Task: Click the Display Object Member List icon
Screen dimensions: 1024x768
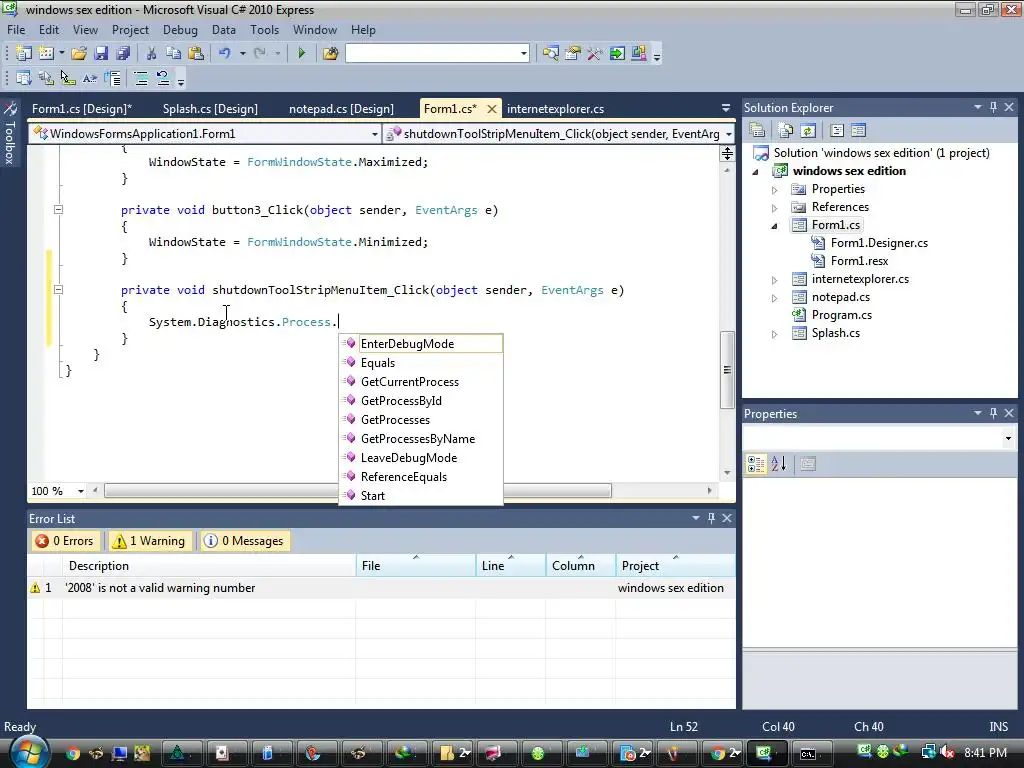Action: coord(24,79)
